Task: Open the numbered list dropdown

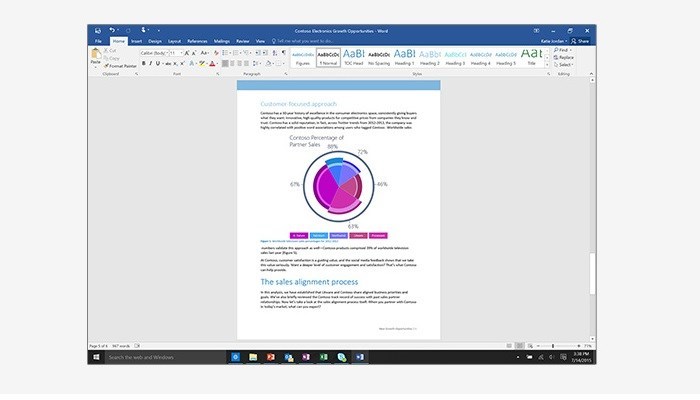Action: pos(240,53)
